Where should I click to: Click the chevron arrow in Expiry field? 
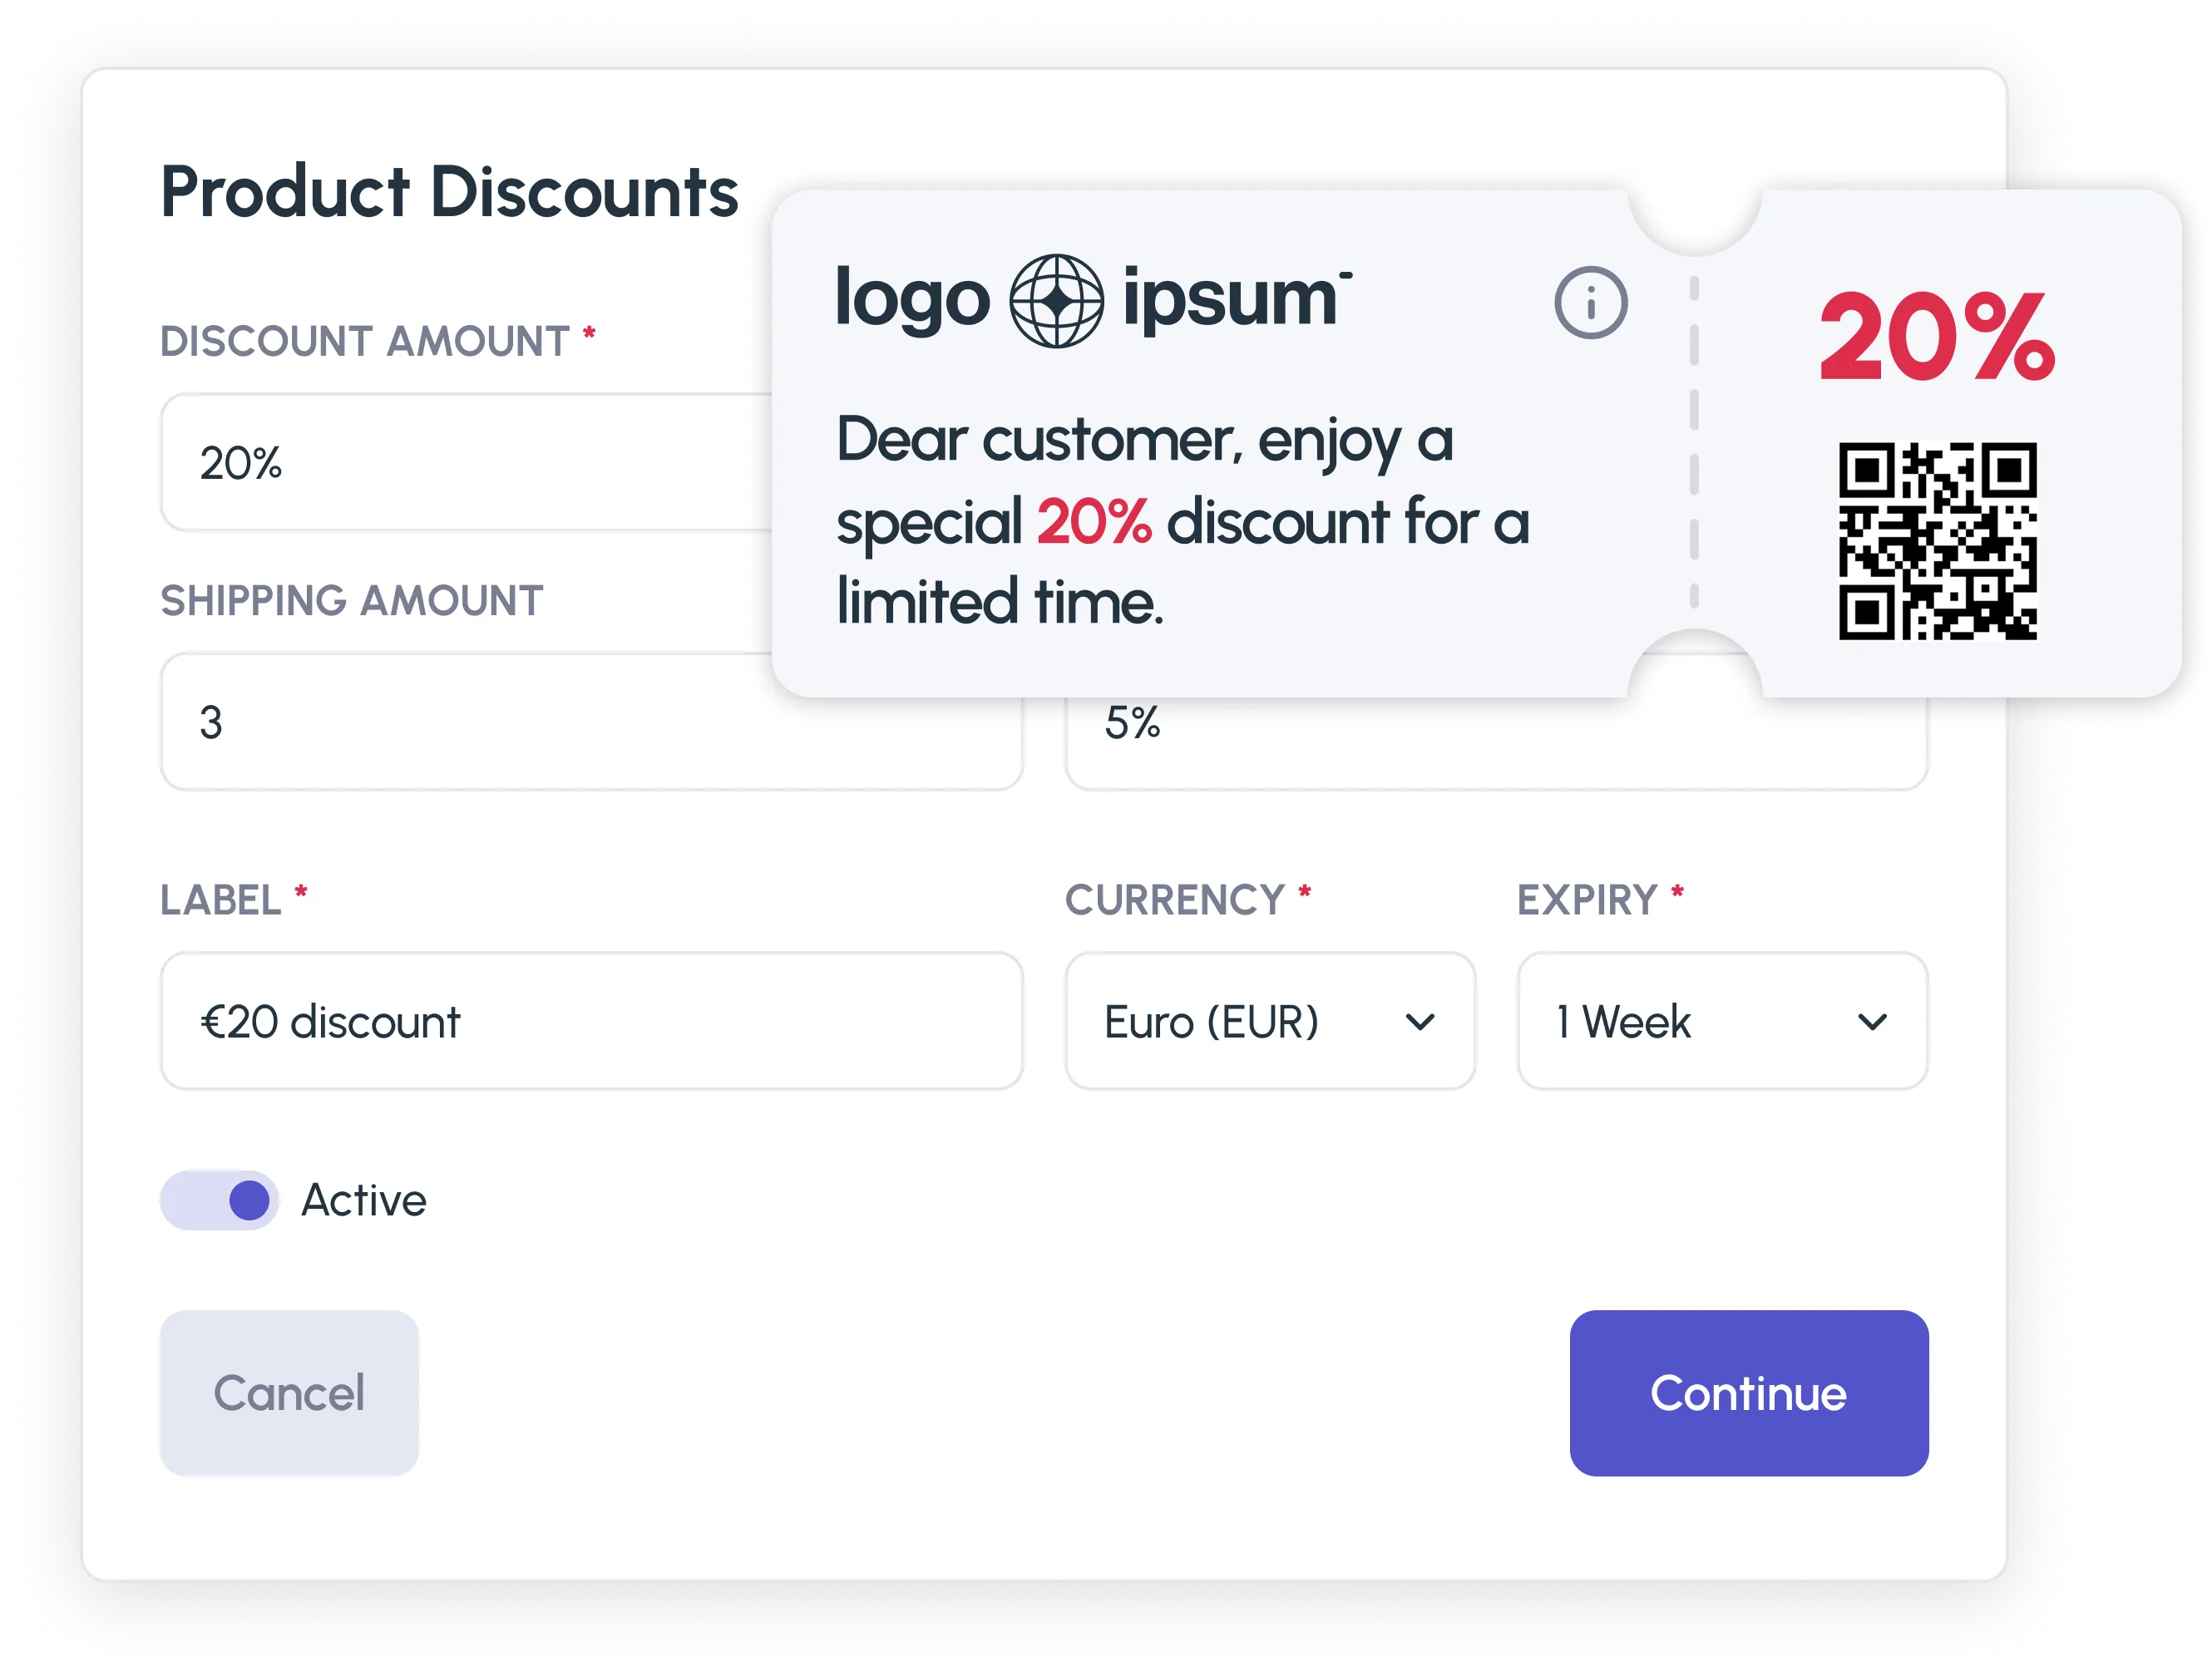1872,1022
